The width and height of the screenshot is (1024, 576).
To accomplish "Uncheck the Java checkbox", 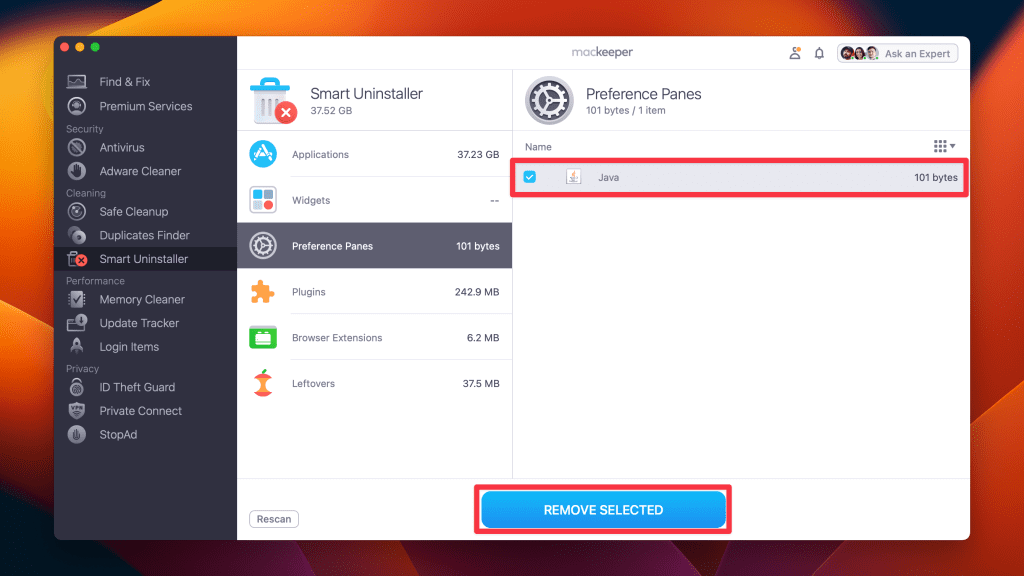I will coord(530,177).
